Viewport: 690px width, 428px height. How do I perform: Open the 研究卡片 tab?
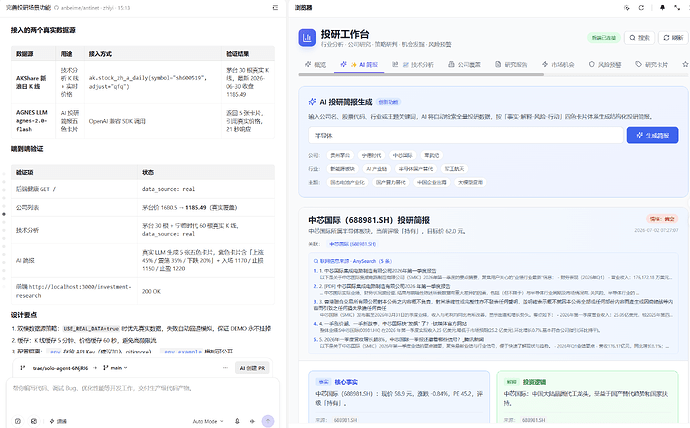point(652,65)
